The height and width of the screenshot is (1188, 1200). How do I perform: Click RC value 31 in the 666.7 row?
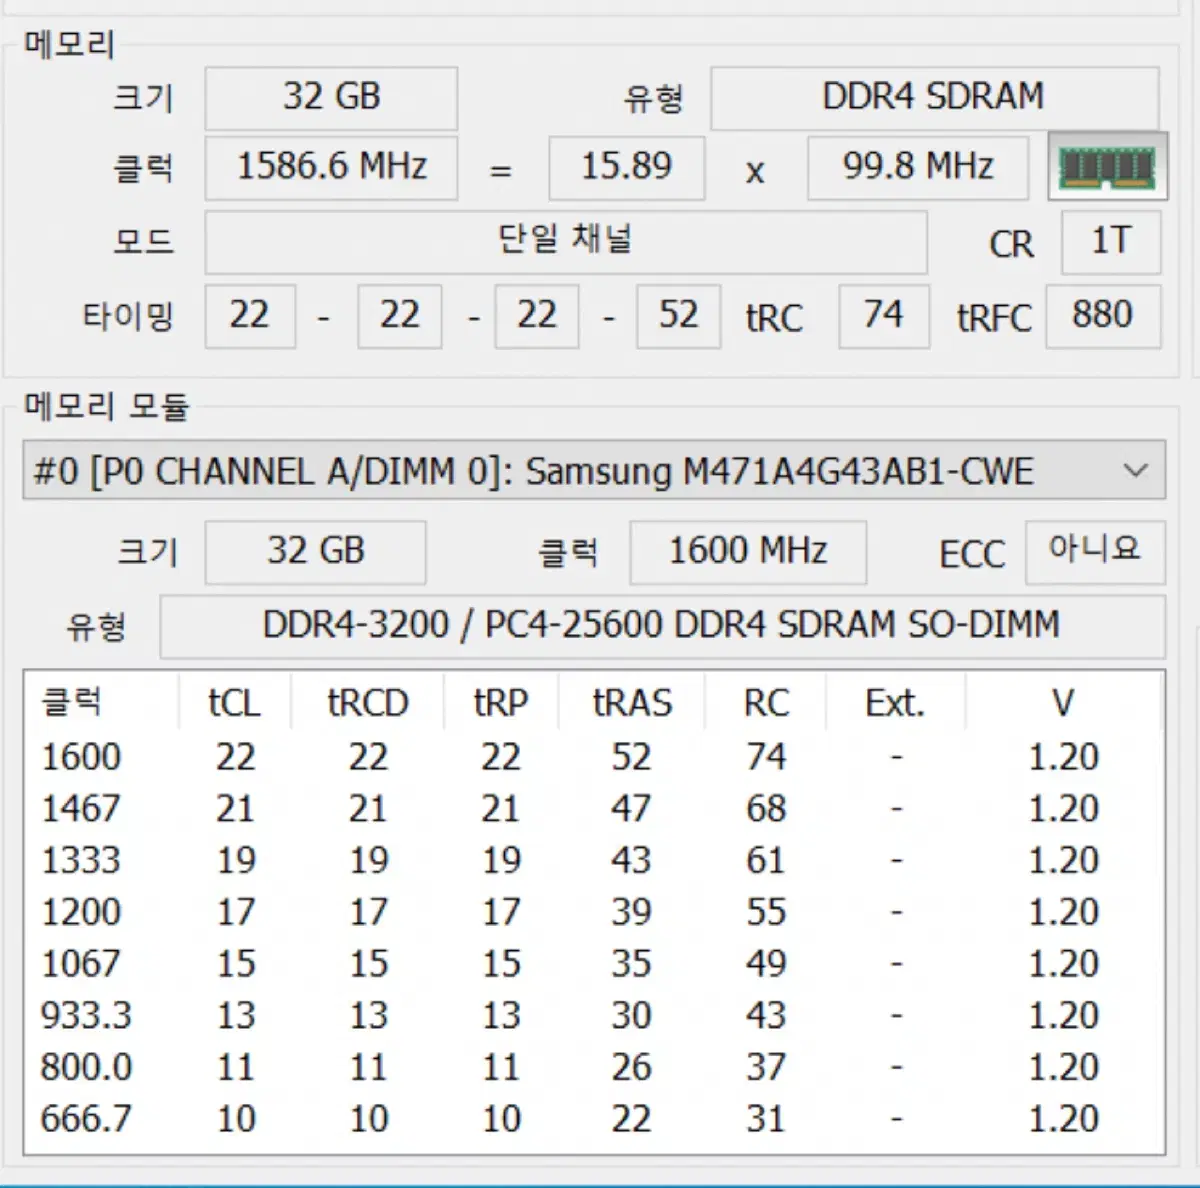coord(765,1119)
